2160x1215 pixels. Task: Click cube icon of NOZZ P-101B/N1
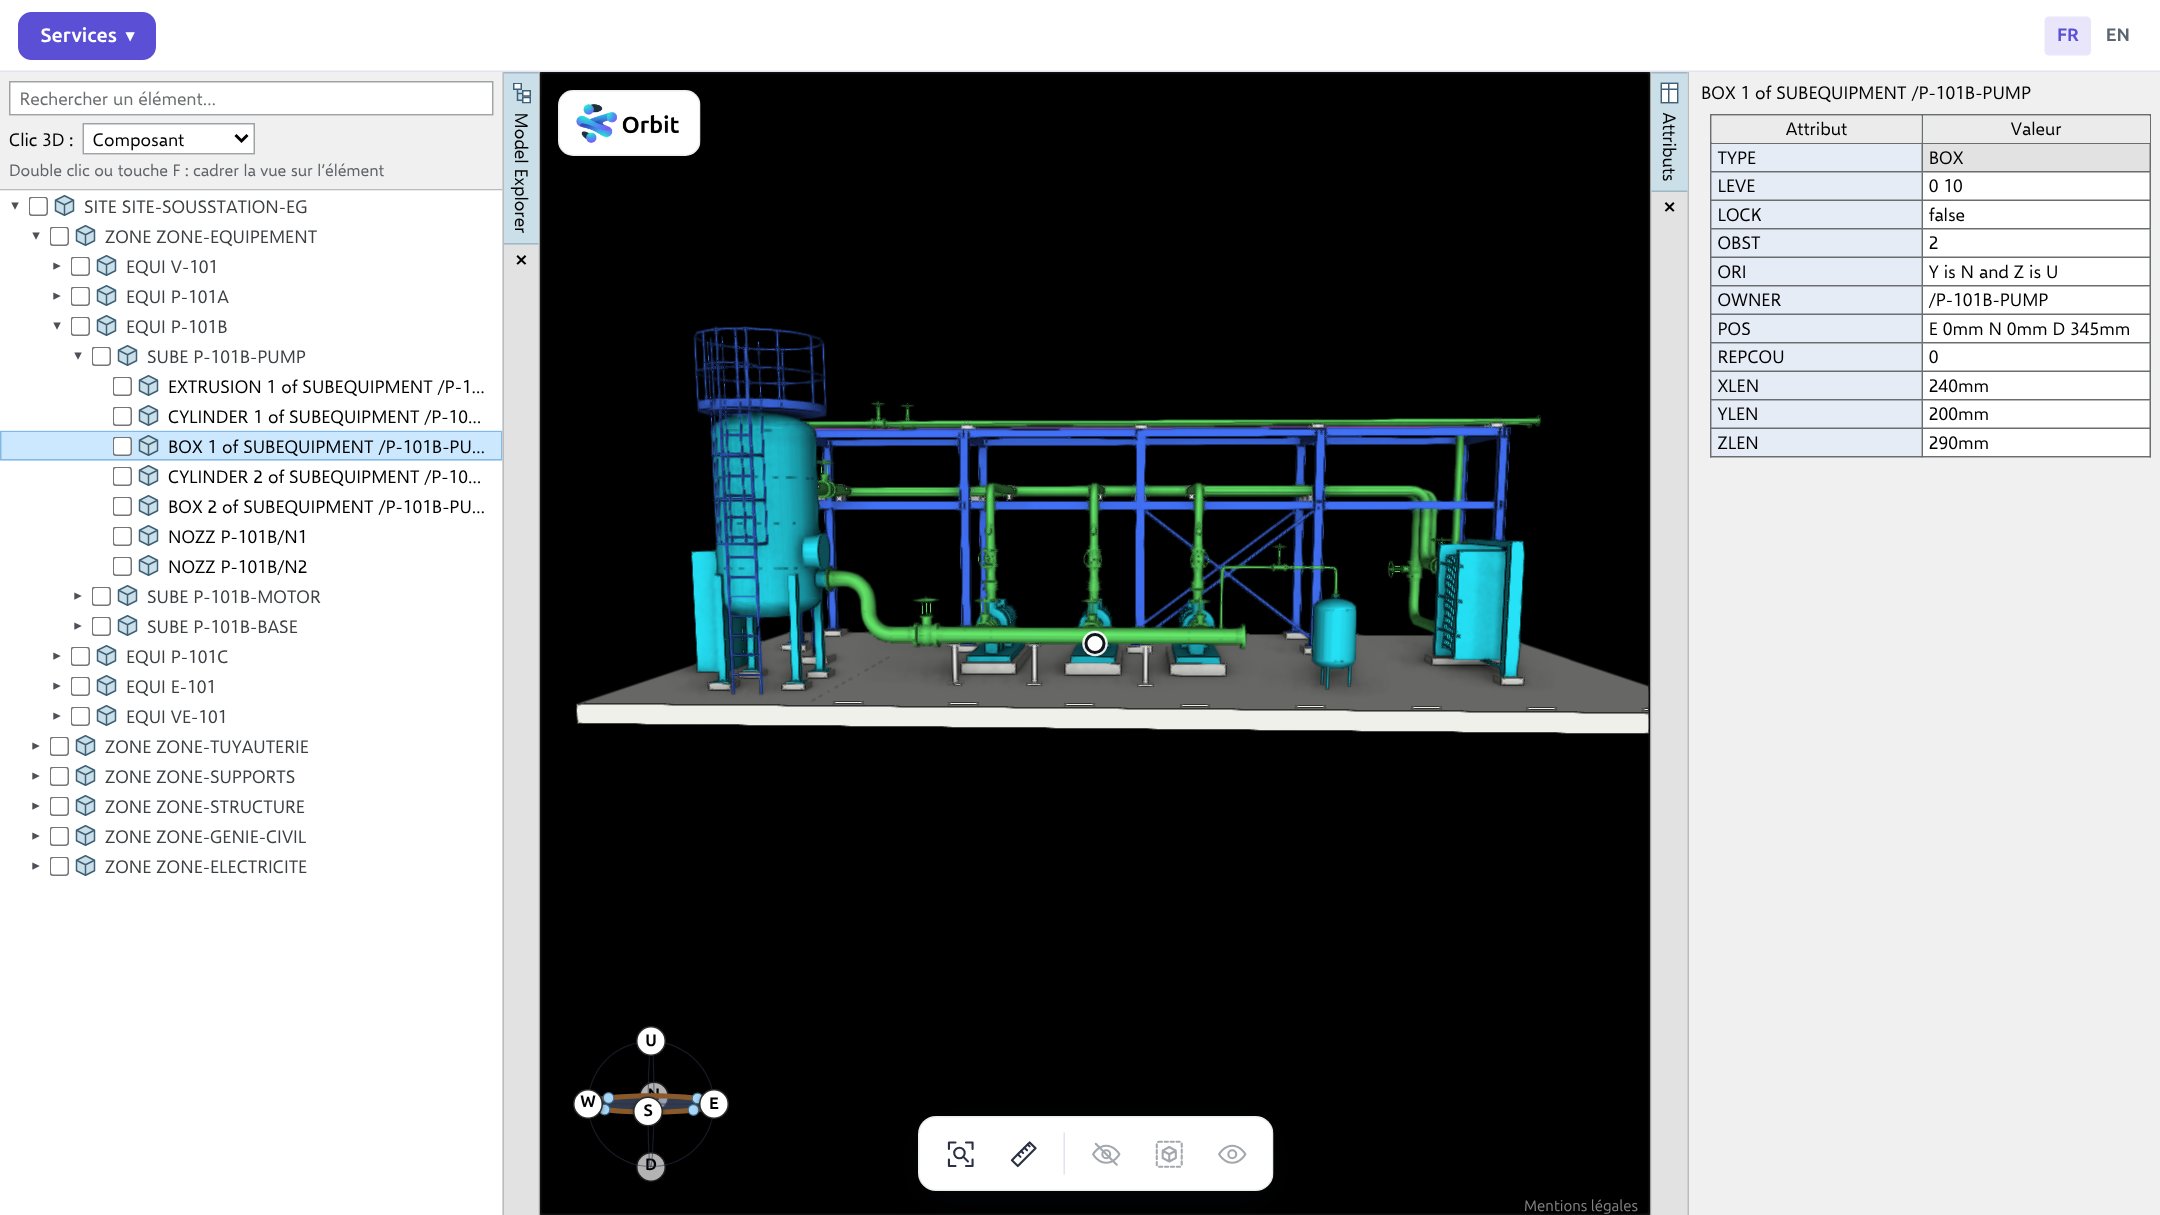149,536
